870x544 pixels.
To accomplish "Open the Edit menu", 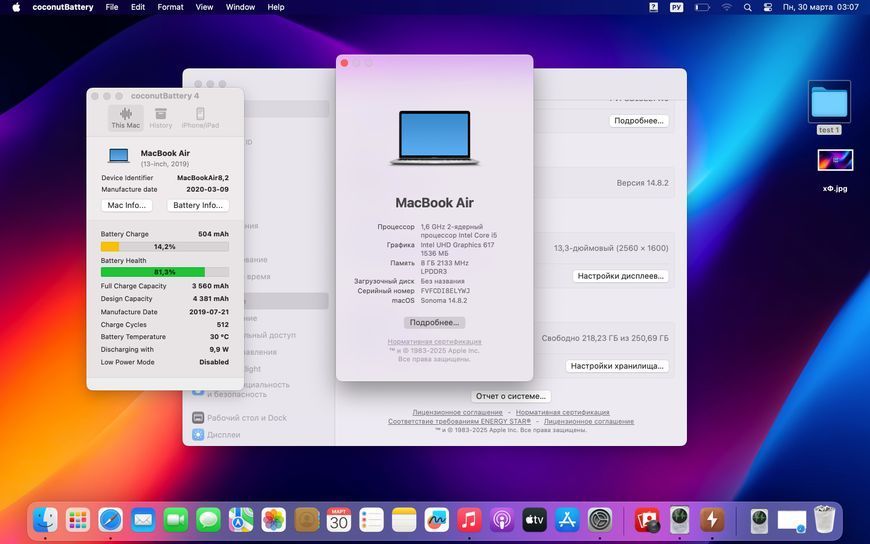I will pyautogui.click(x=138, y=7).
